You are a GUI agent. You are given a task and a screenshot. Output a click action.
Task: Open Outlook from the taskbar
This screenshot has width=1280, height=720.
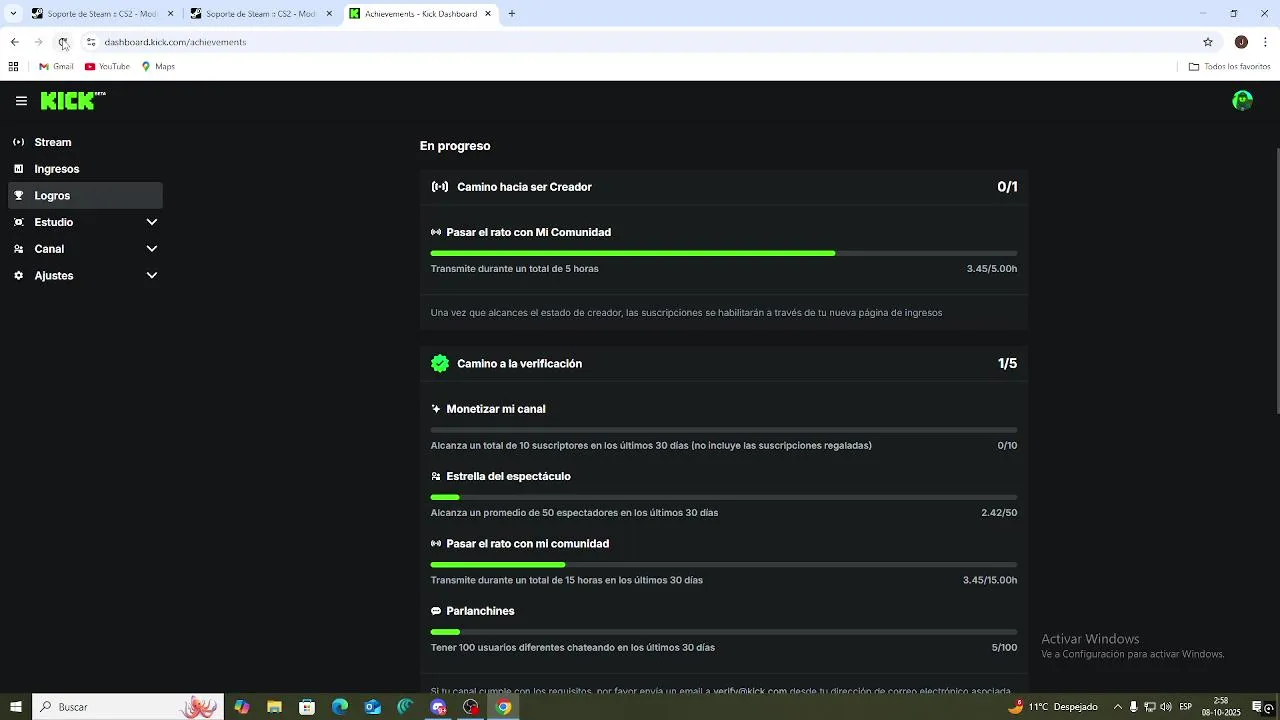coord(372,707)
